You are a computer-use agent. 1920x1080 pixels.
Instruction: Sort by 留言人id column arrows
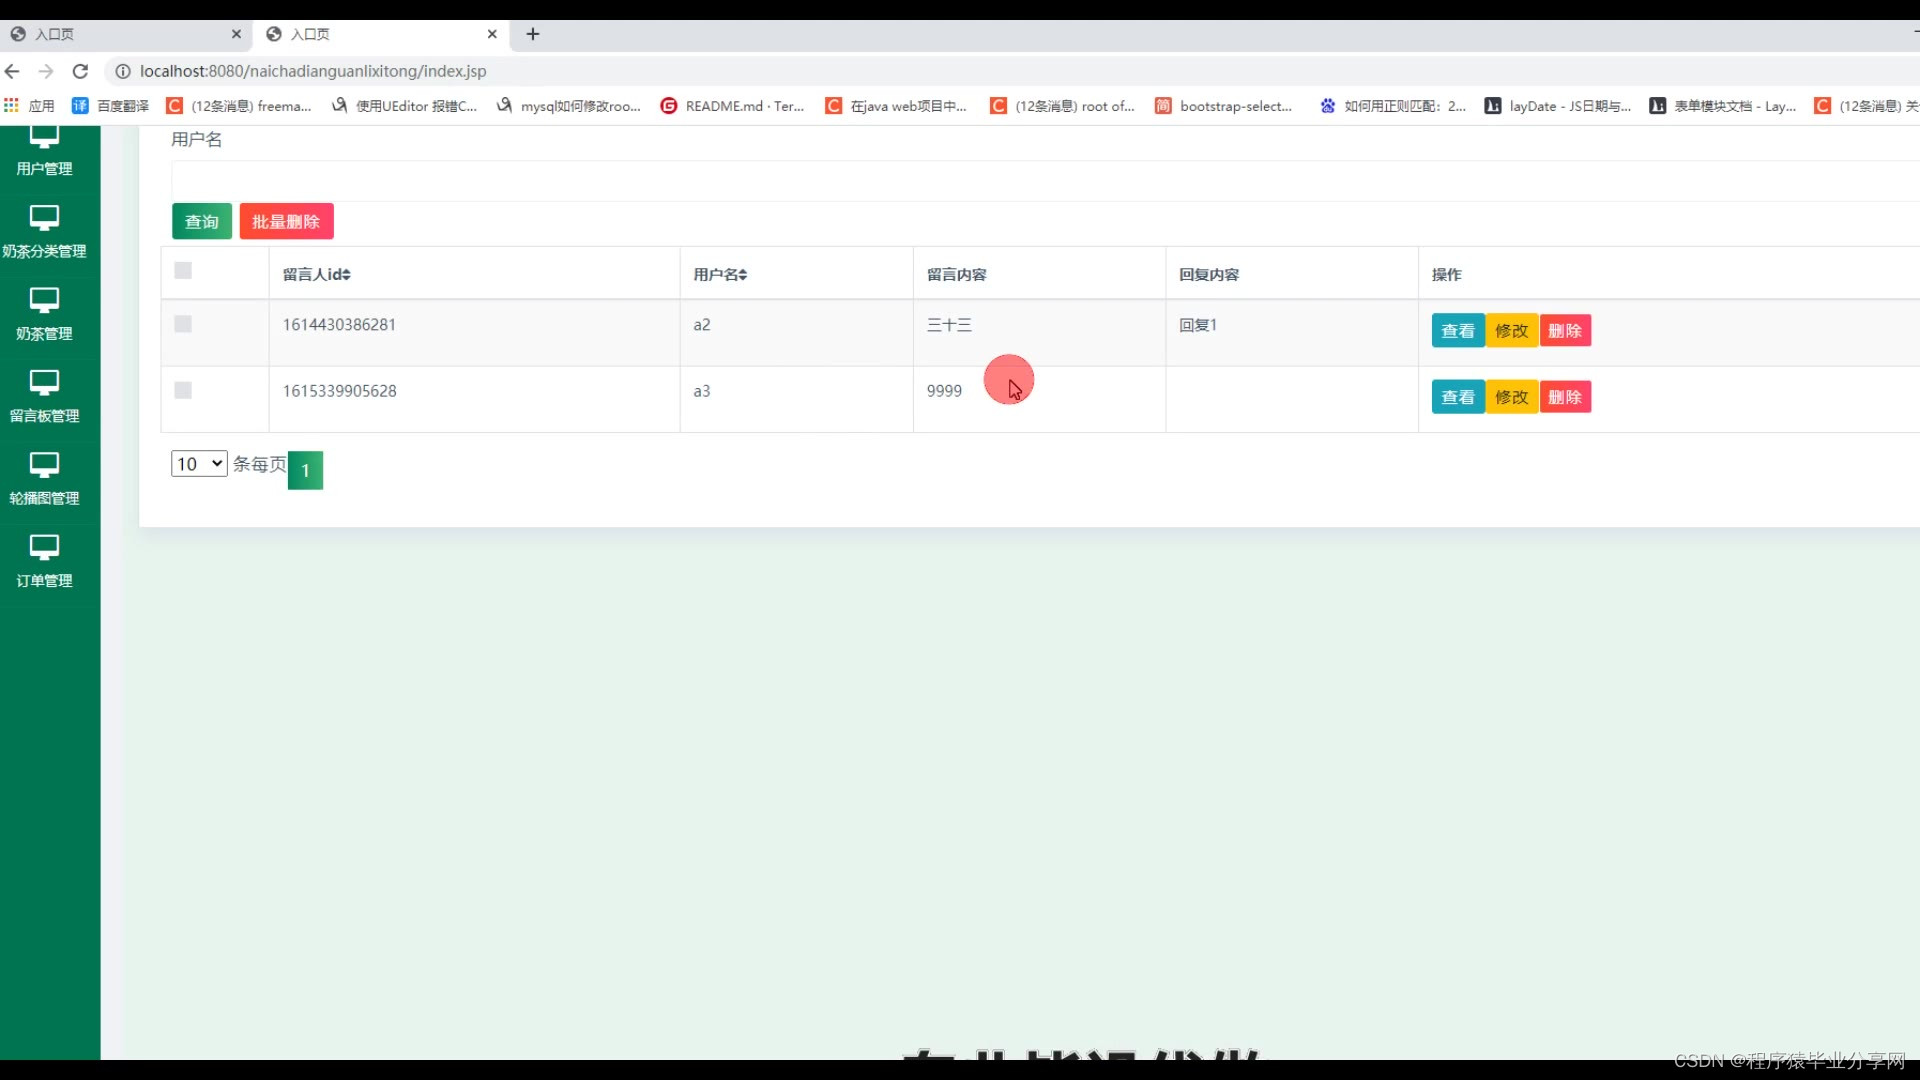tap(346, 275)
